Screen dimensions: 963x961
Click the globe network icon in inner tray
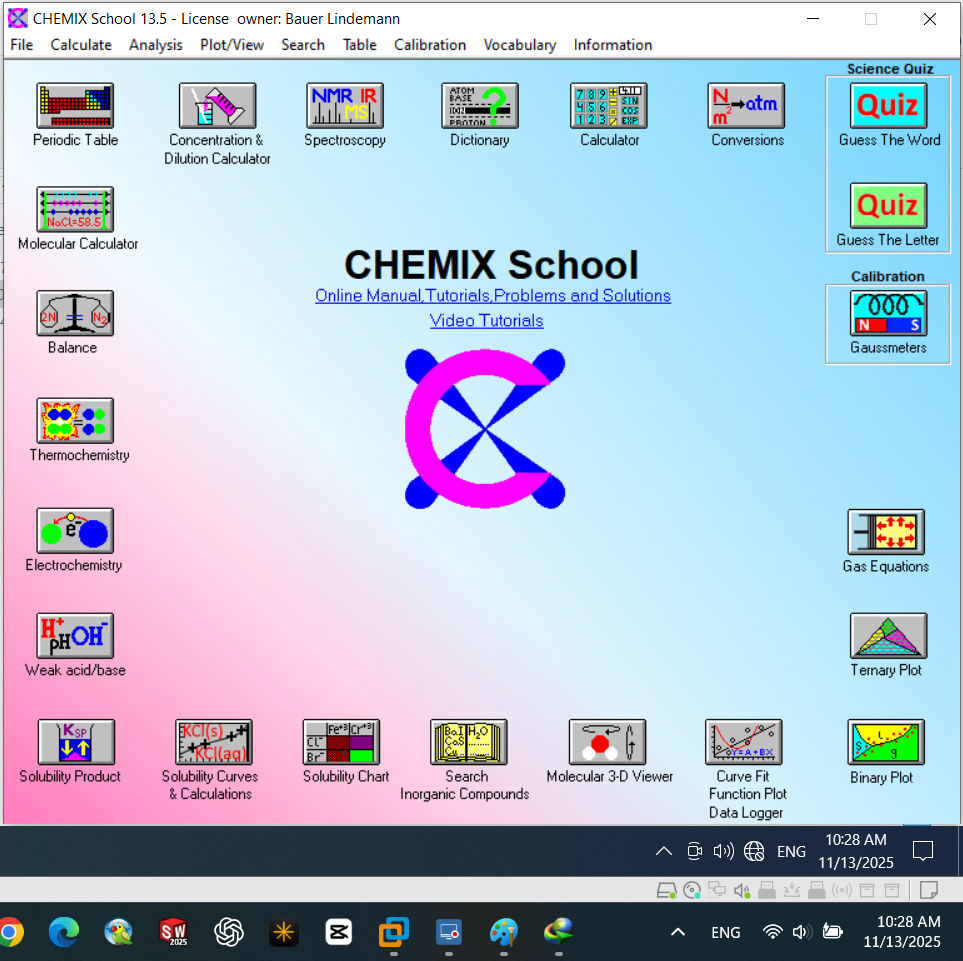click(x=754, y=852)
